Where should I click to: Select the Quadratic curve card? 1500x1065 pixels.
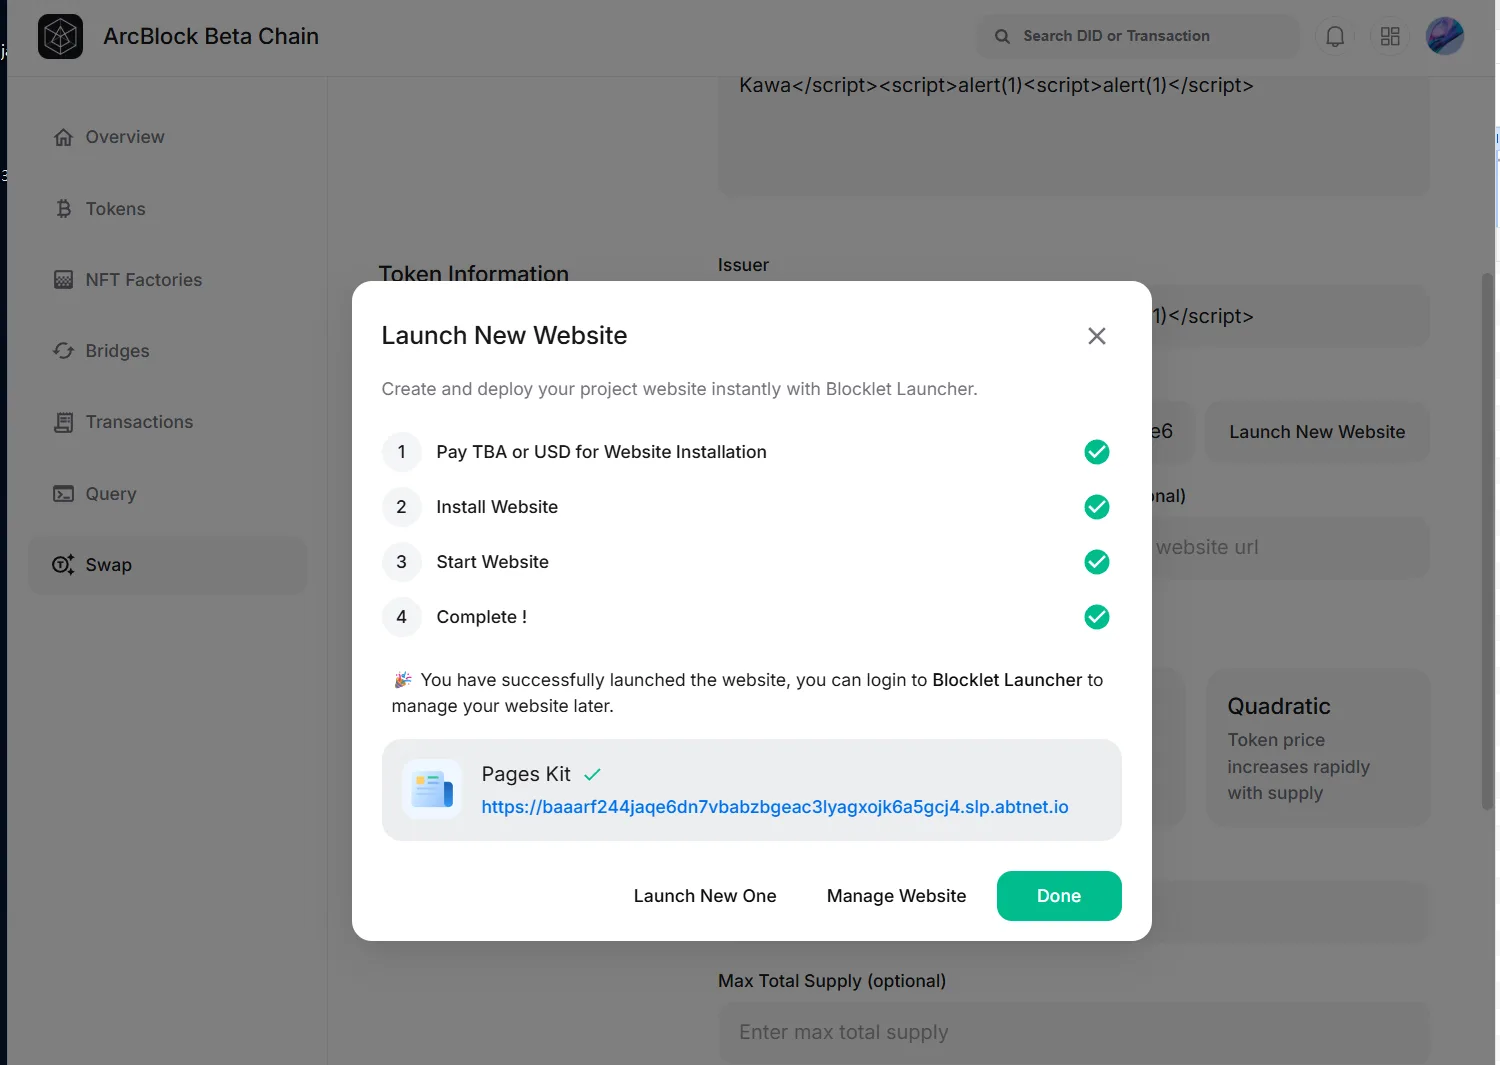[1318, 748]
